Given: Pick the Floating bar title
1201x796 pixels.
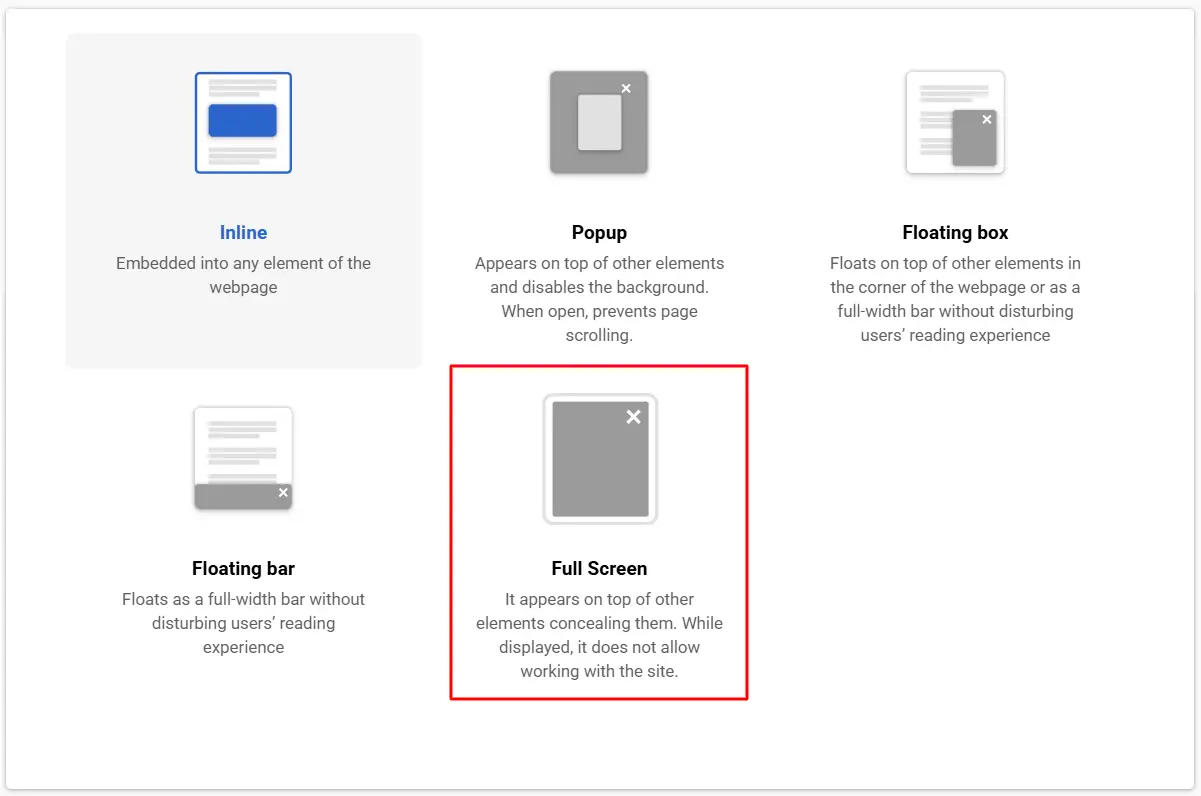Looking at the screenshot, I should pos(243,569).
